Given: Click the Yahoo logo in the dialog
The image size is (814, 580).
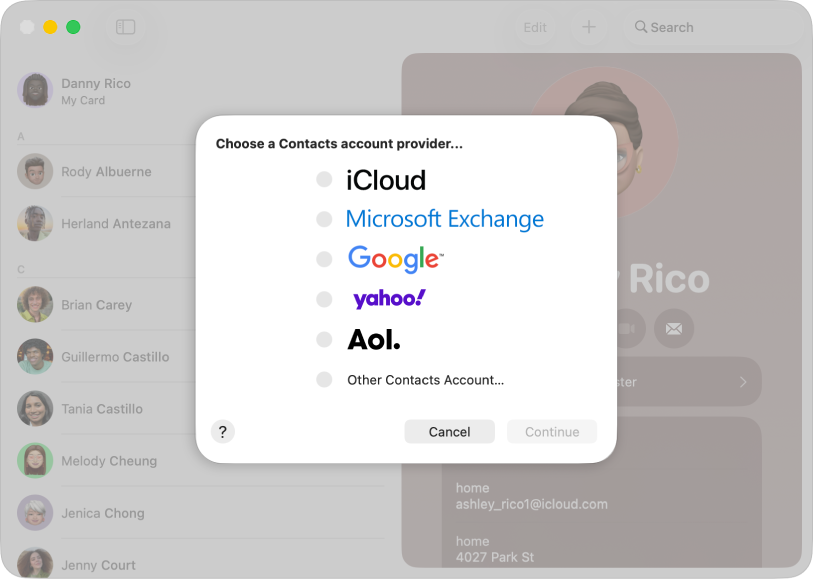Looking at the screenshot, I should tap(388, 298).
